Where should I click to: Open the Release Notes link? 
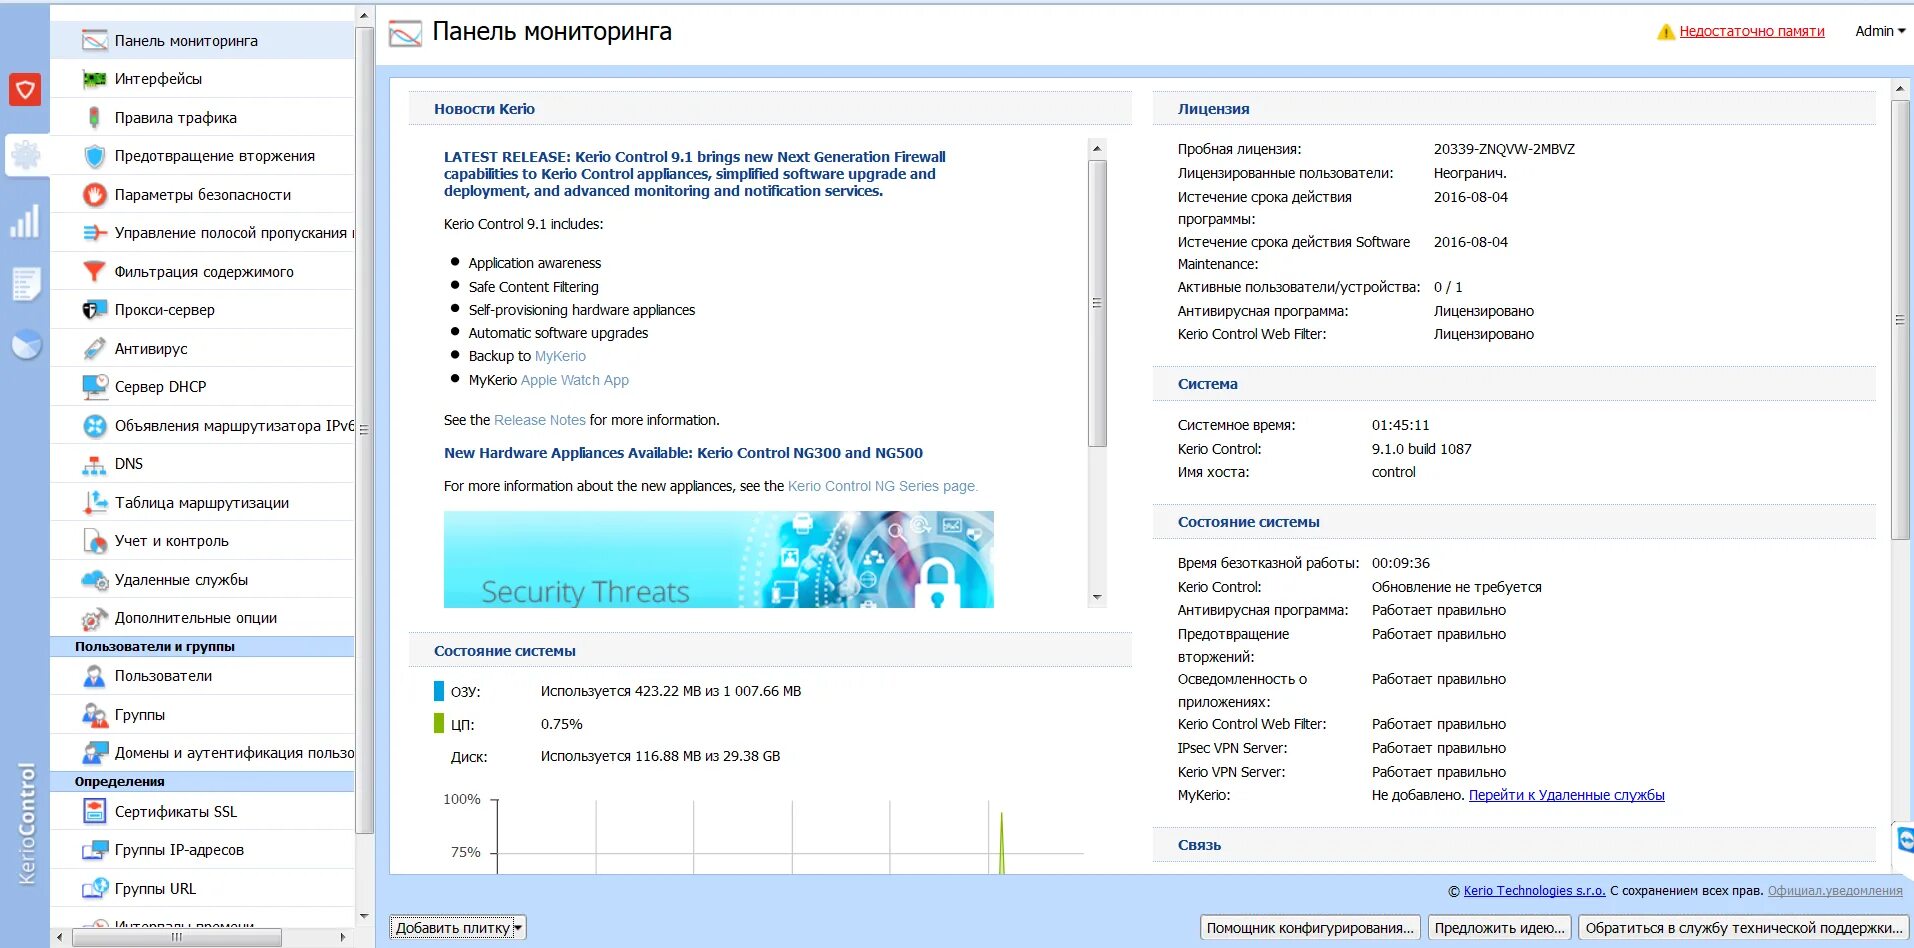tap(540, 420)
